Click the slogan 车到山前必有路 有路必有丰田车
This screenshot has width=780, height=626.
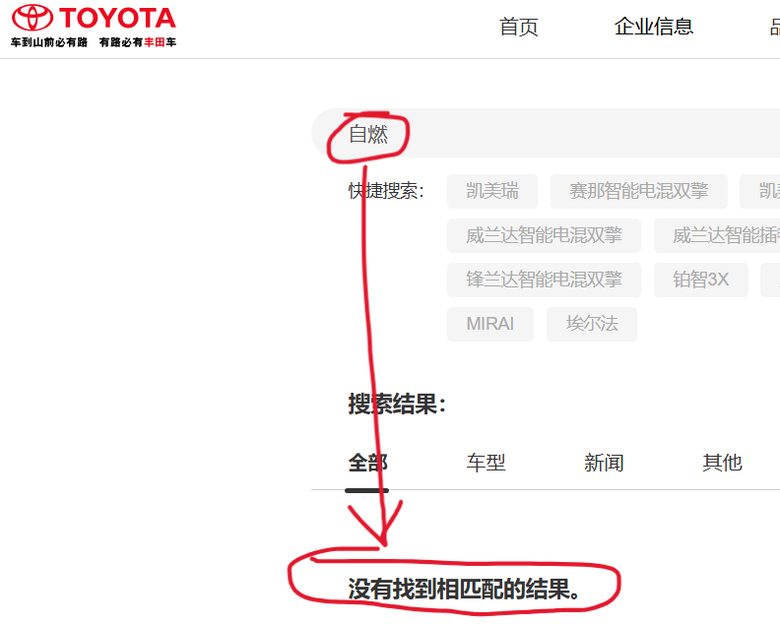coord(94,42)
